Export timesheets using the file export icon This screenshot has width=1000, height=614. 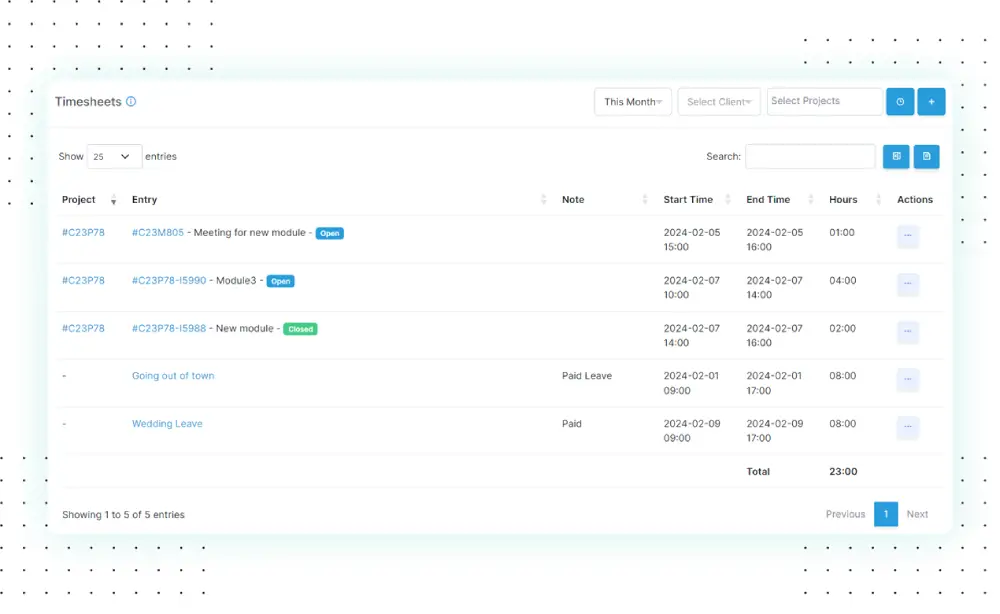coord(927,156)
